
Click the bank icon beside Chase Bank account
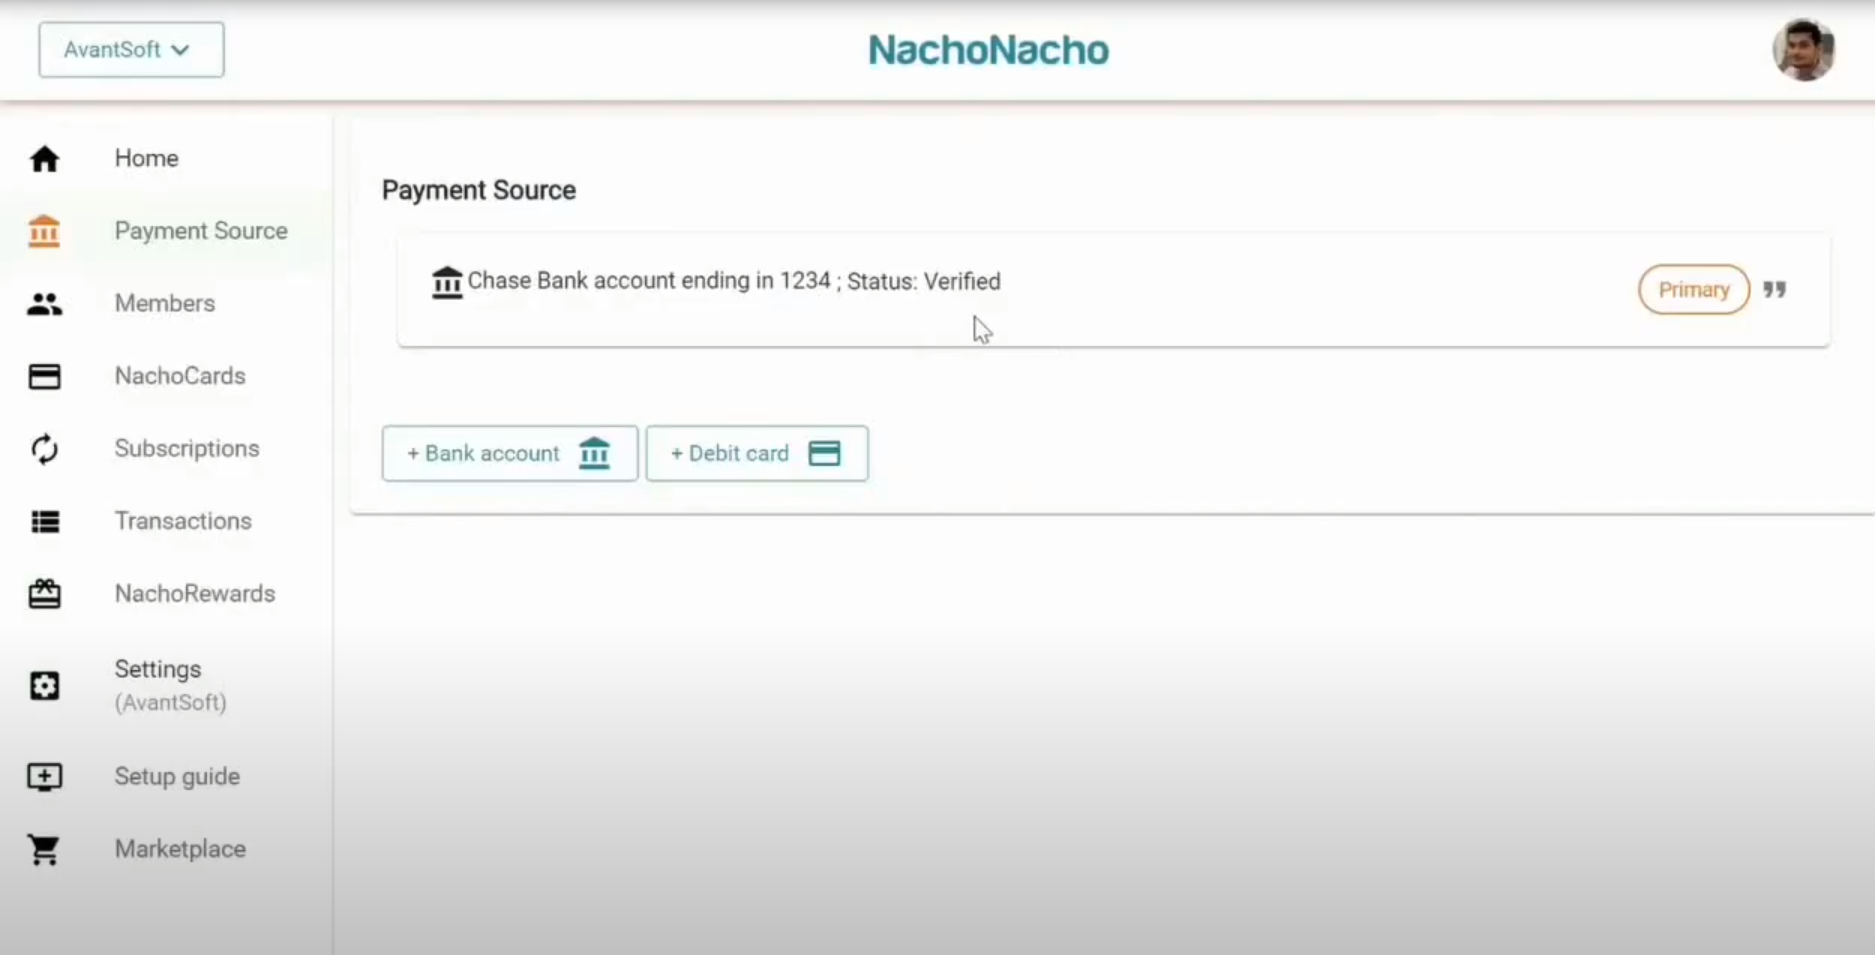pyautogui.click(x=447, y=283)
